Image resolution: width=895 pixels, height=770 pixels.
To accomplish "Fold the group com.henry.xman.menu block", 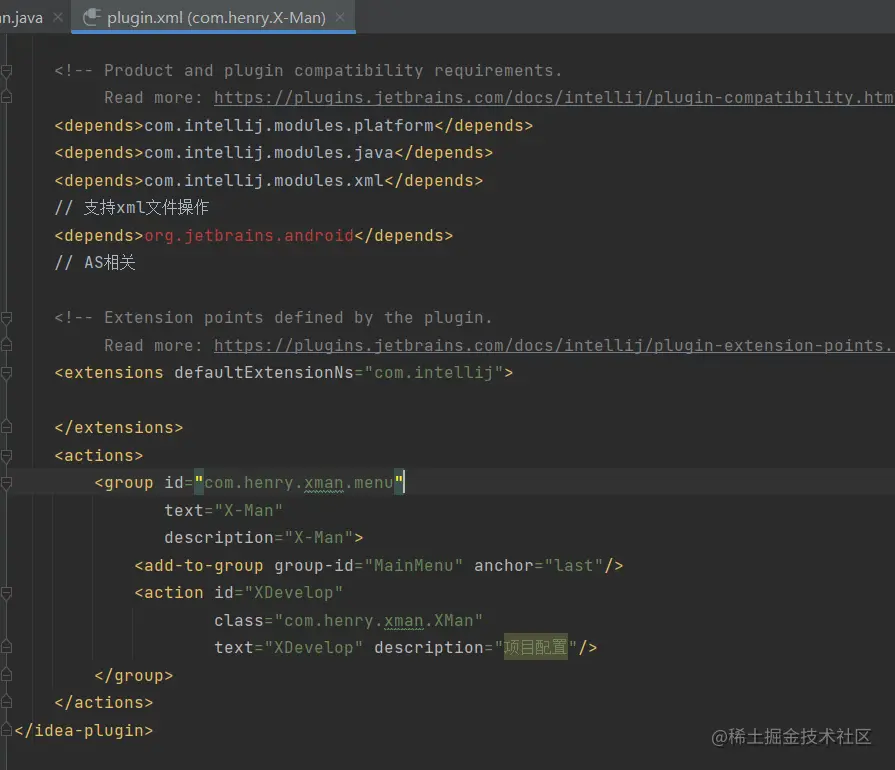I will coord(6,483).
